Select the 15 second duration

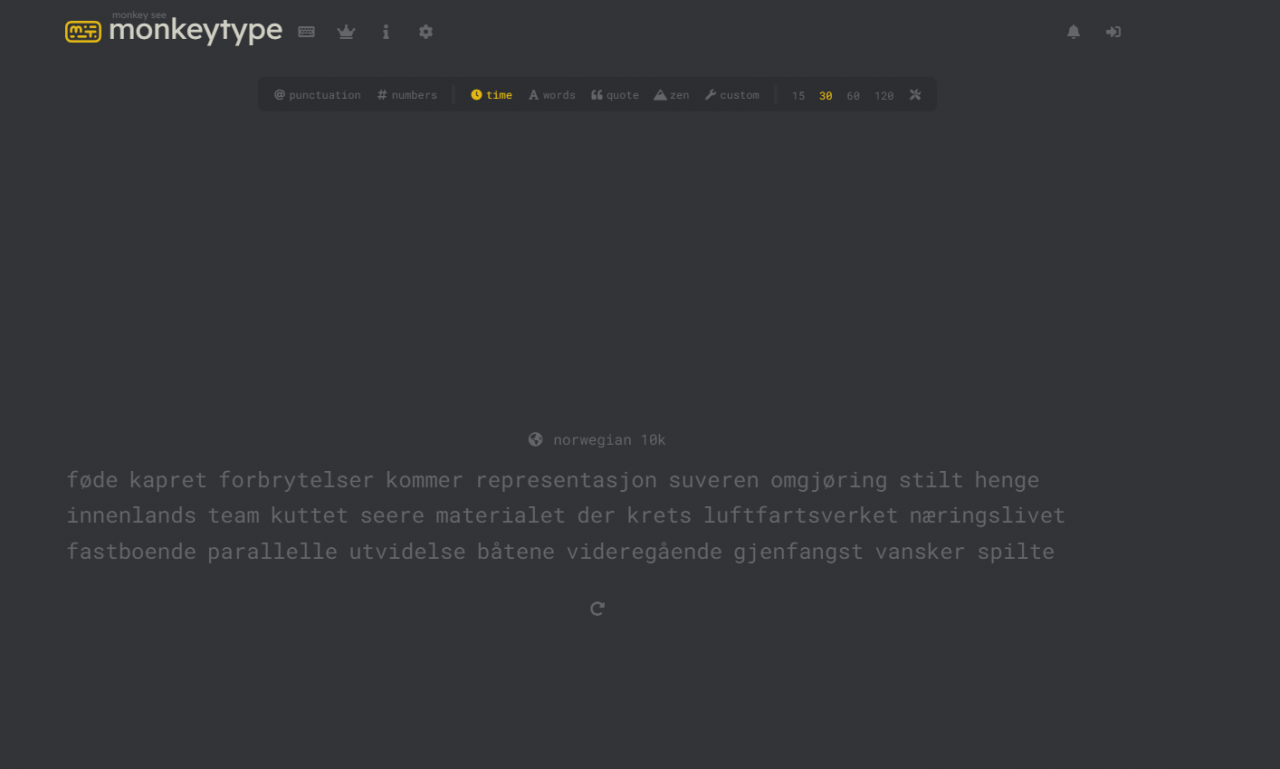[798, 94]
